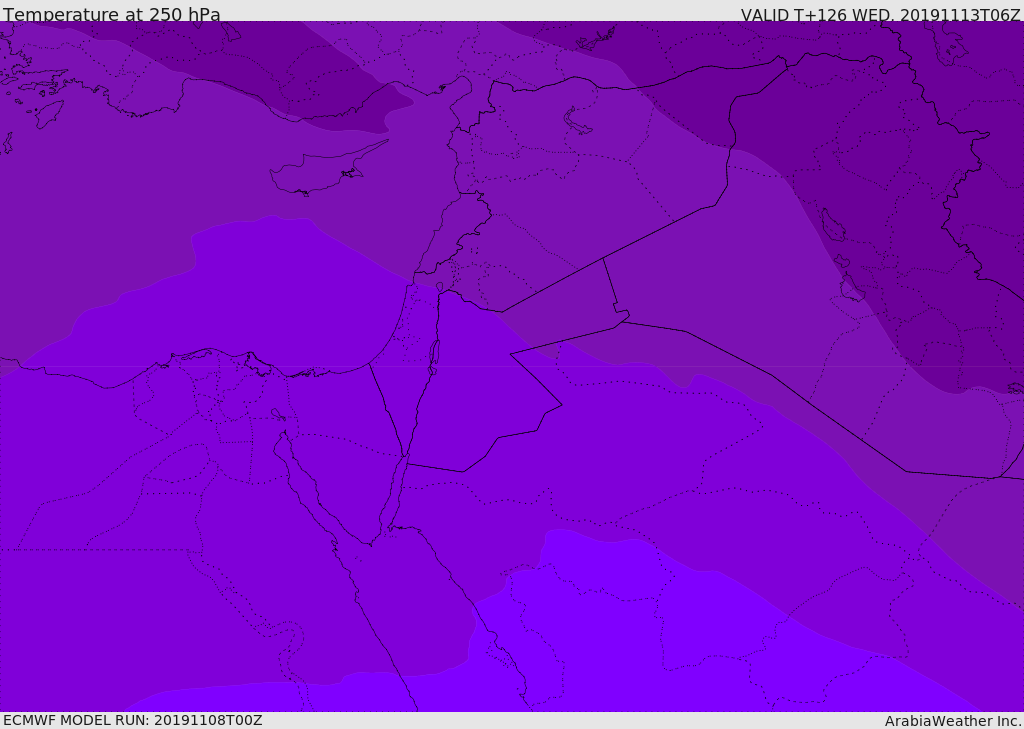
Task: Click the Dead Sea outline
Action: pyautogui.click(x=434, y=353)
